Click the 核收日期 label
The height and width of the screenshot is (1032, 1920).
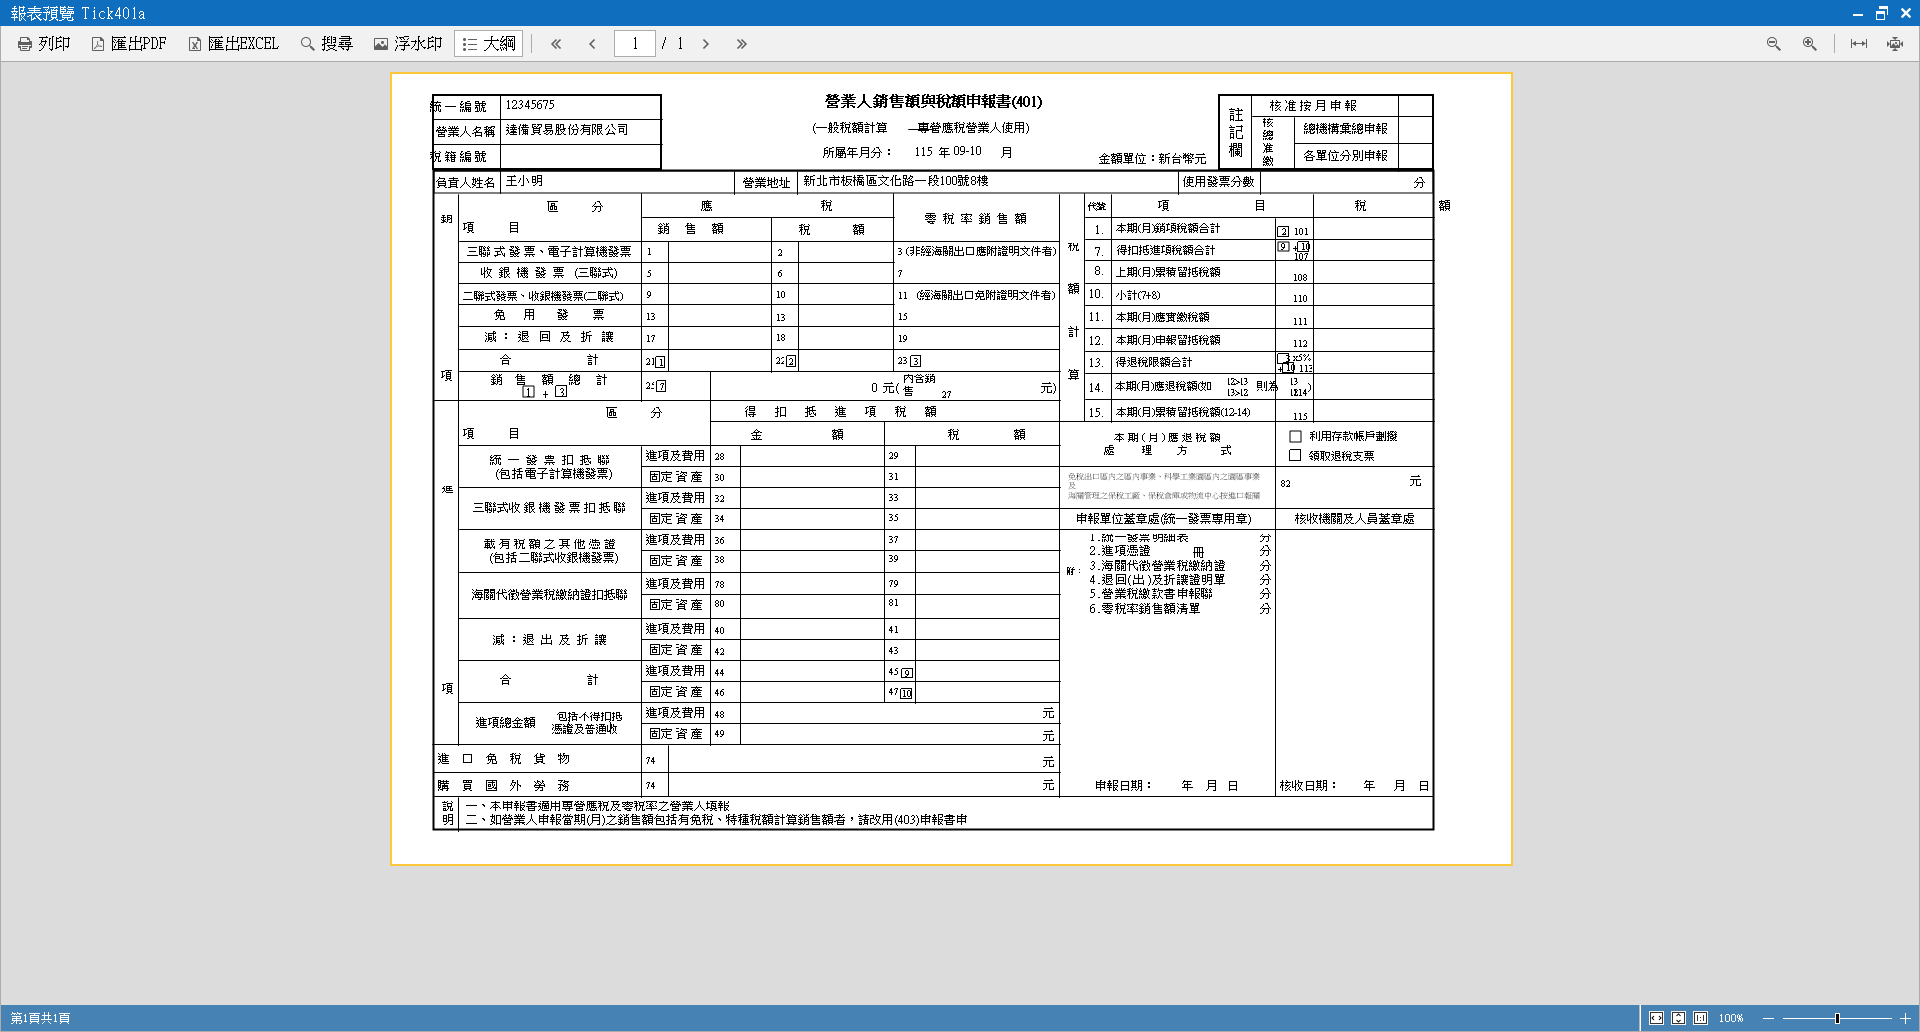pyautogui.click(x=1307, y=785)
